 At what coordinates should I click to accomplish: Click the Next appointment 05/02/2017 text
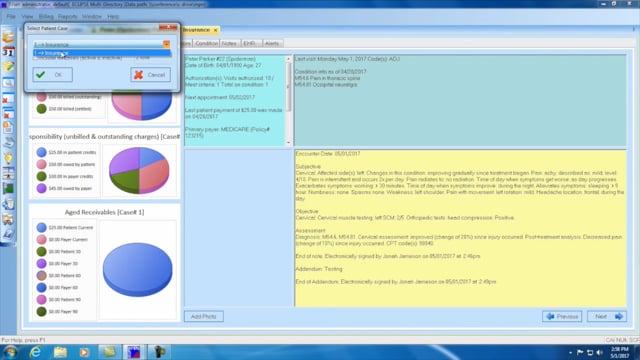tap(220, 97)
